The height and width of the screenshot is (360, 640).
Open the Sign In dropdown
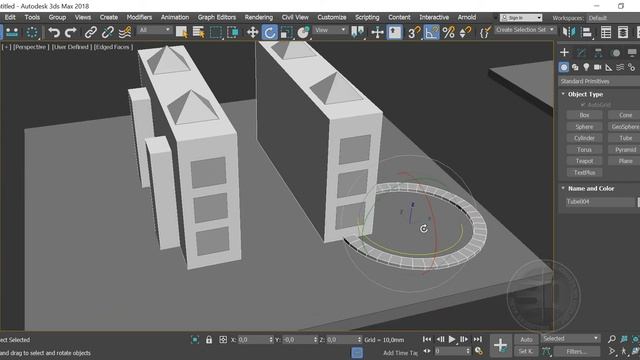[521, 18]
